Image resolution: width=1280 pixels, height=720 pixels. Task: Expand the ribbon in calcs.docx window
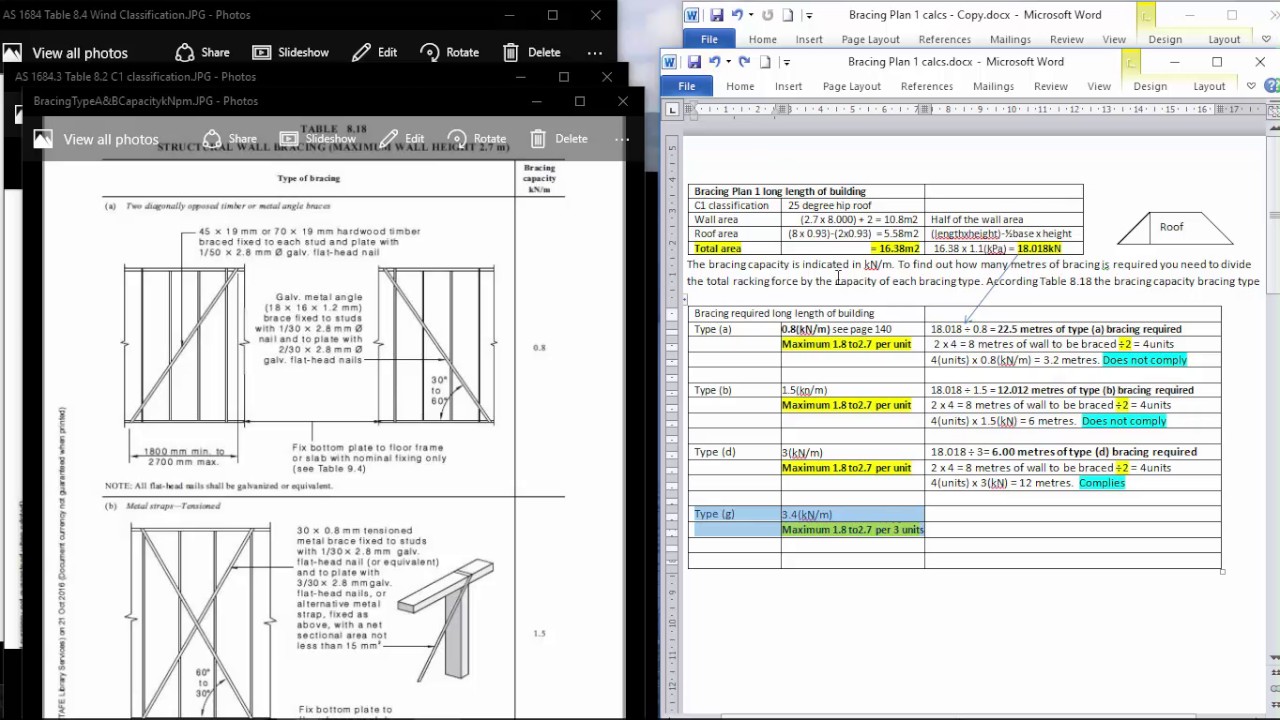click(1250, 86)
